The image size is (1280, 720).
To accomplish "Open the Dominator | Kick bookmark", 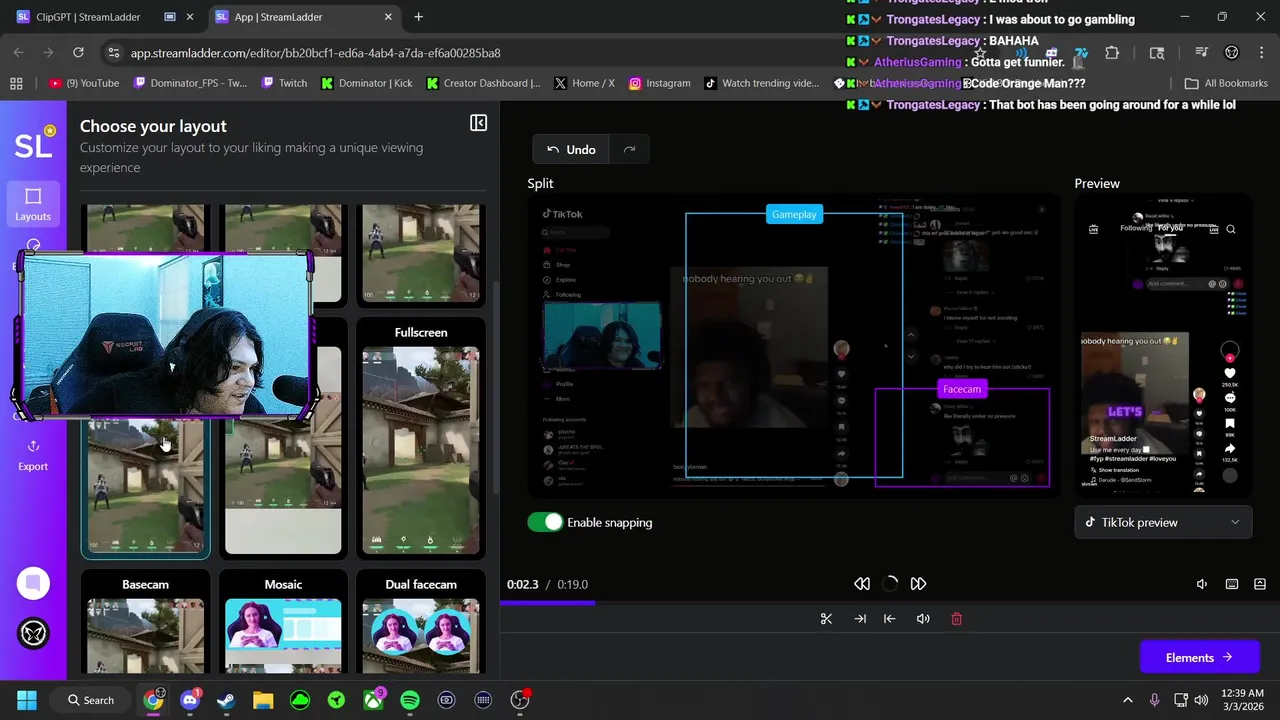I will point(366,83).
